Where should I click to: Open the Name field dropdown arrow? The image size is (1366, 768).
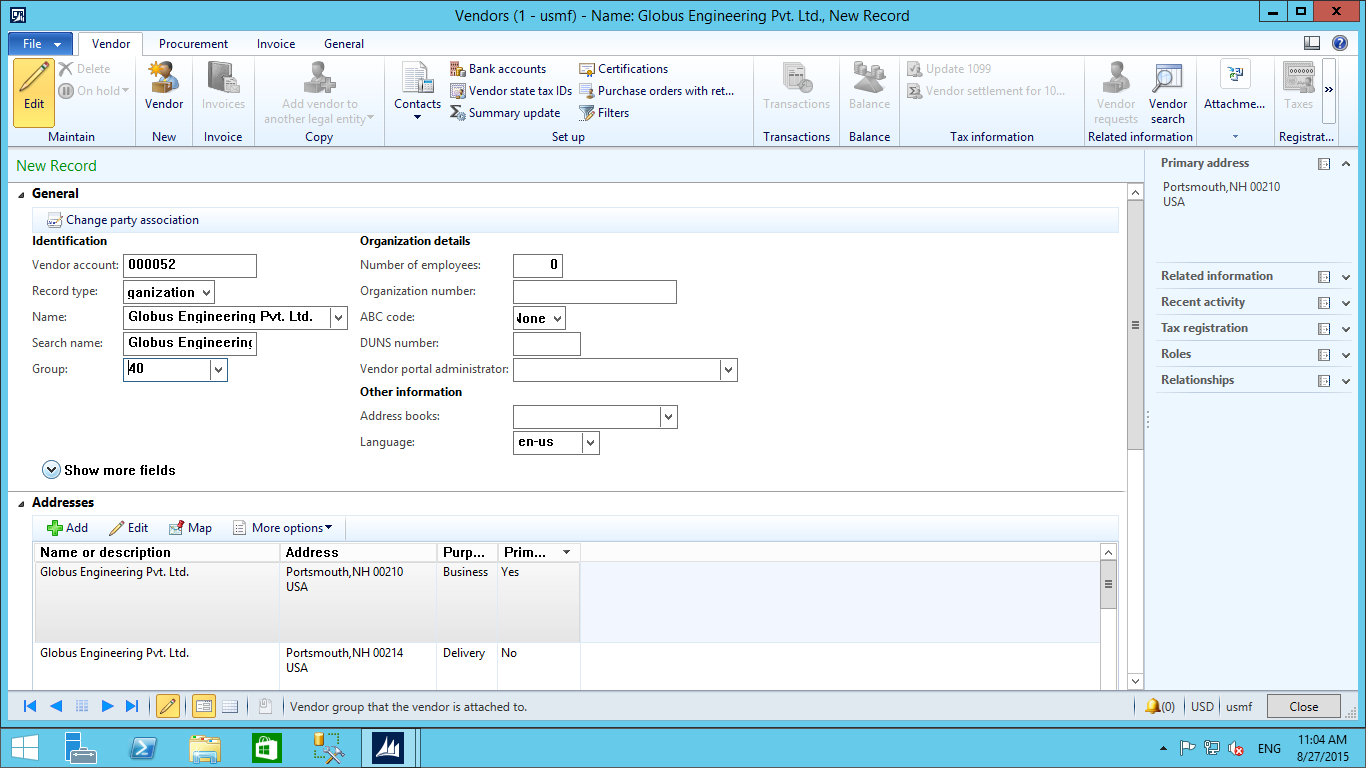click(x=339, y=318)
